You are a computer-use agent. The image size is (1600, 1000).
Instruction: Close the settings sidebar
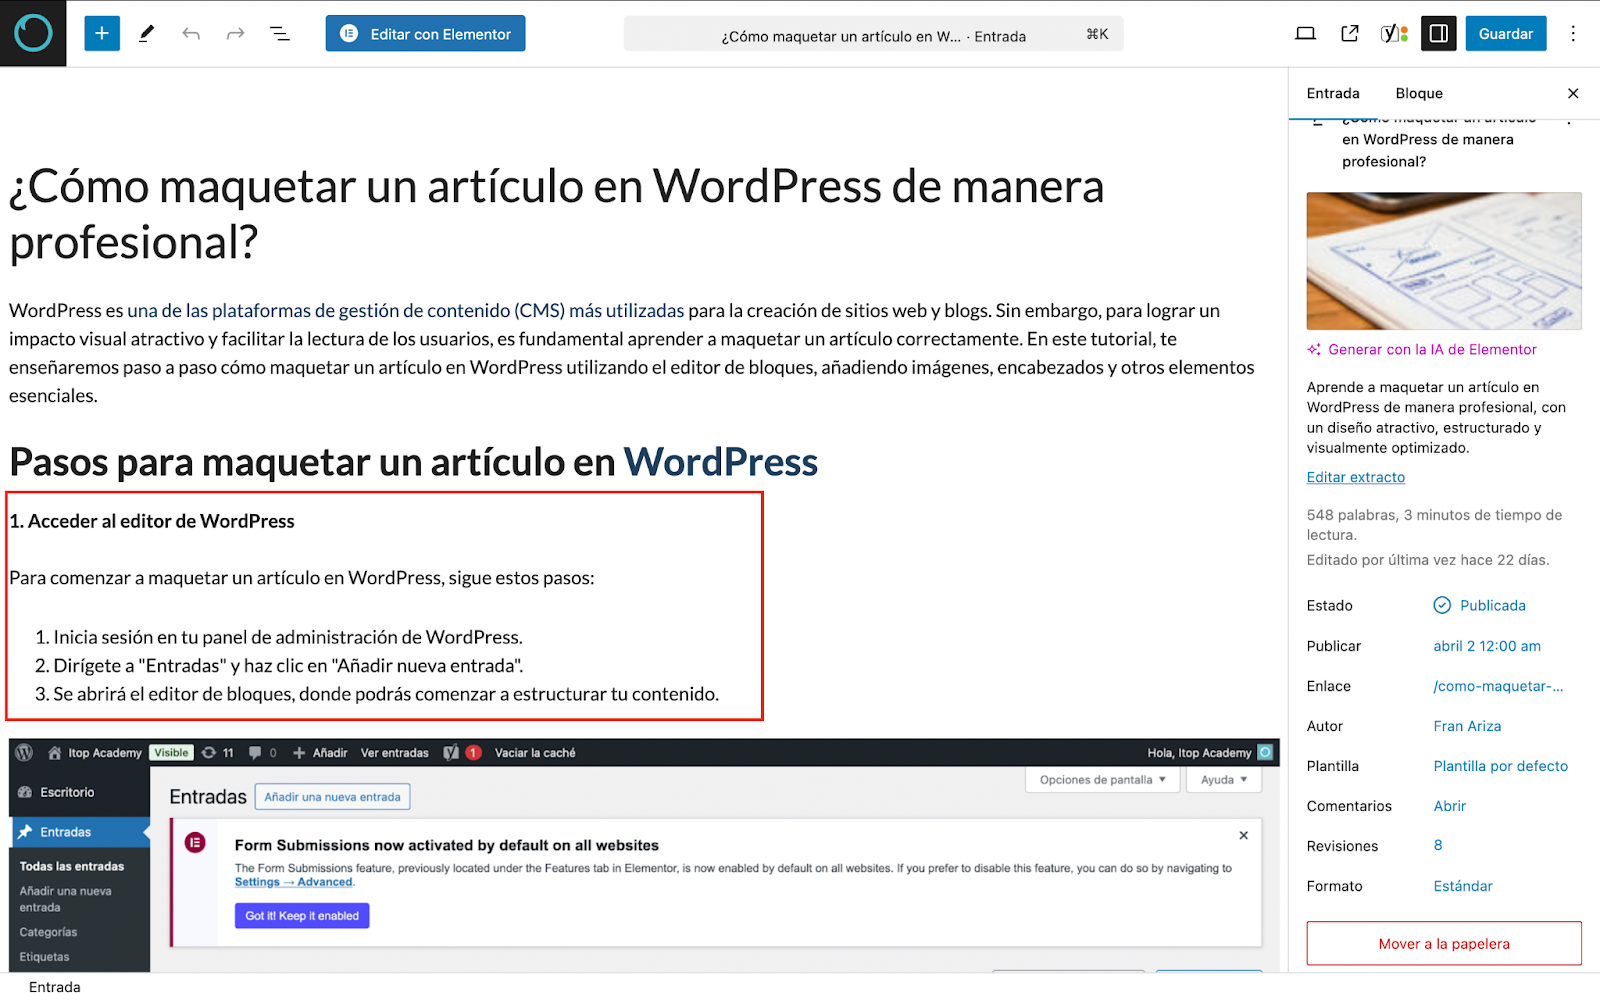(1573, 93)
